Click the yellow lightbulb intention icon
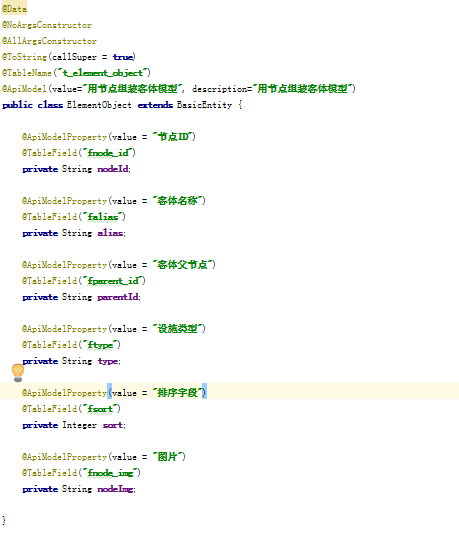The image size is (459, 545). pyautogui.click(x=18, y=373)
